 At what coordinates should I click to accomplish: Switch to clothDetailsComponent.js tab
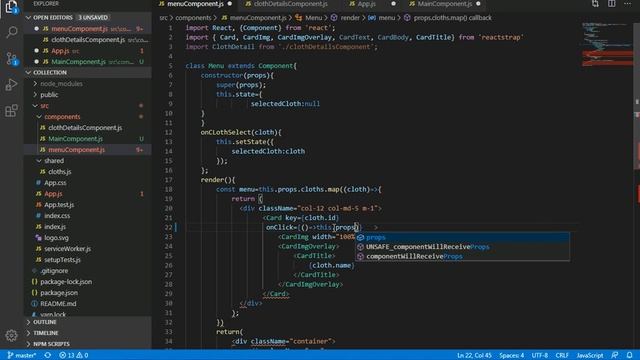[290, 4]
